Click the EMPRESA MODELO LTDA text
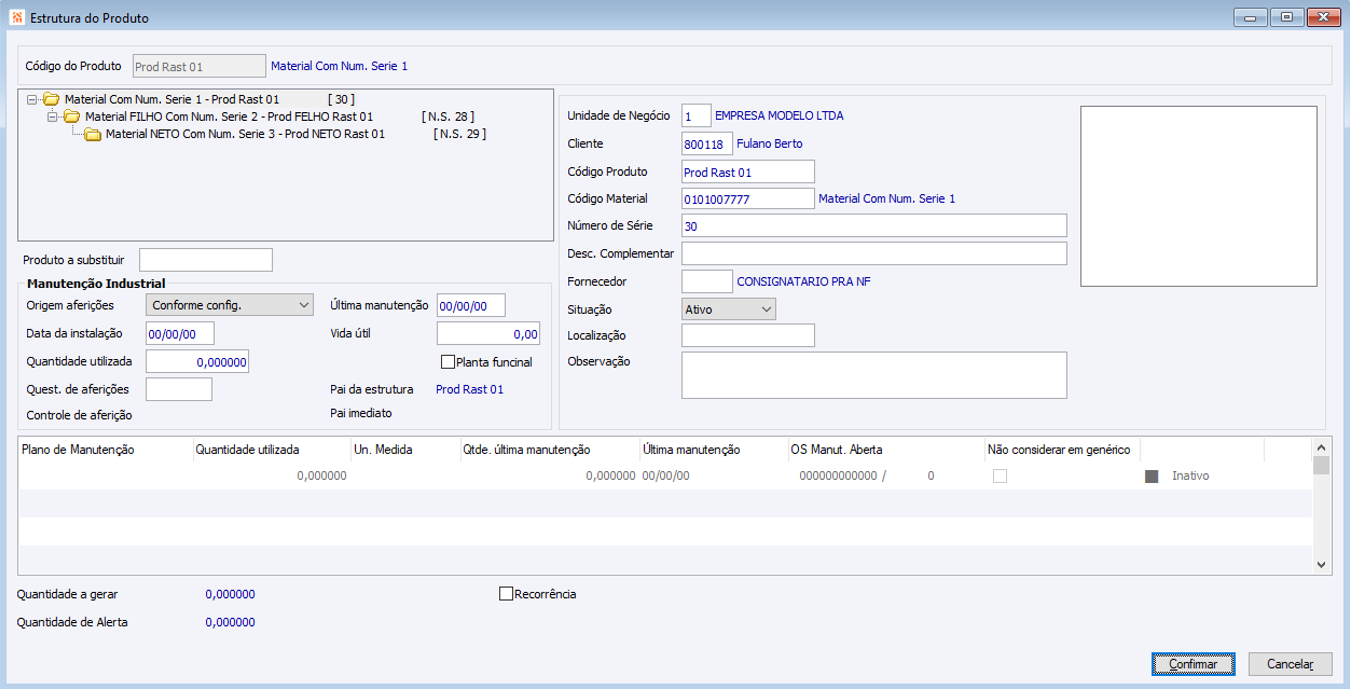Screen dimensions: 1350x689 (779, 116)
